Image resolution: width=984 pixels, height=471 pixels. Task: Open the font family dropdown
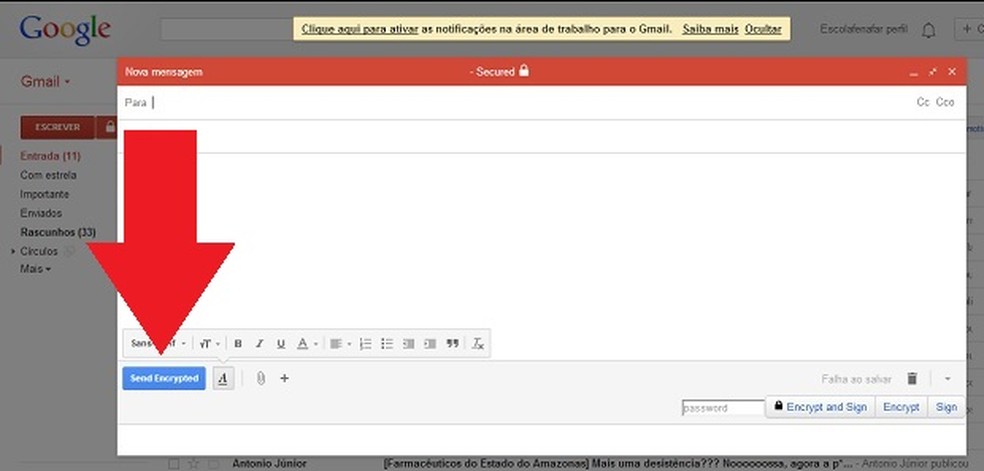click(x=158, y=344)
